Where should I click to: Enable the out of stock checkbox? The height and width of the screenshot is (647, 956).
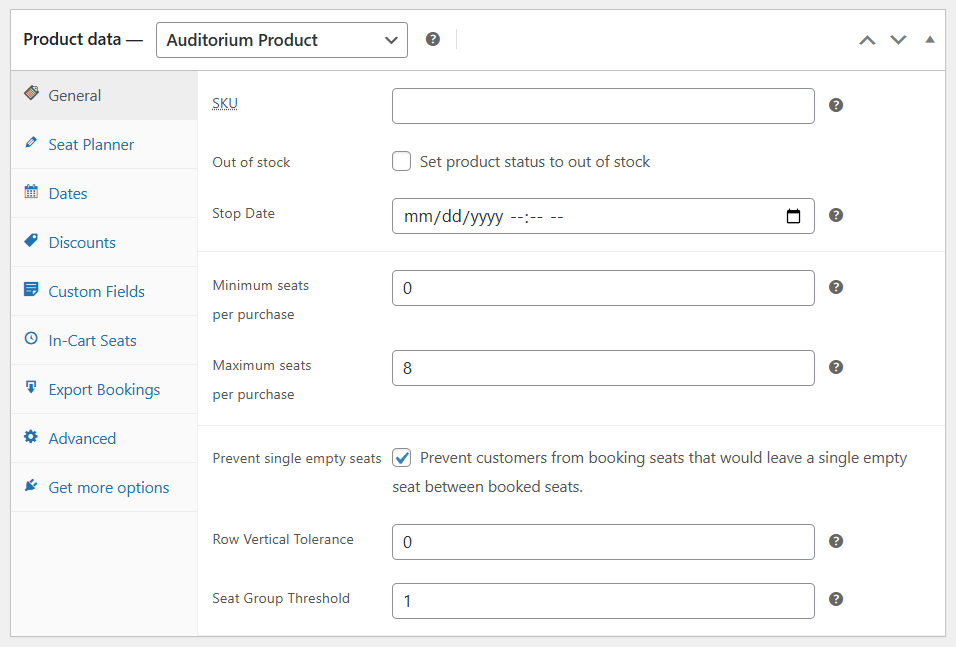click(402, 162)
